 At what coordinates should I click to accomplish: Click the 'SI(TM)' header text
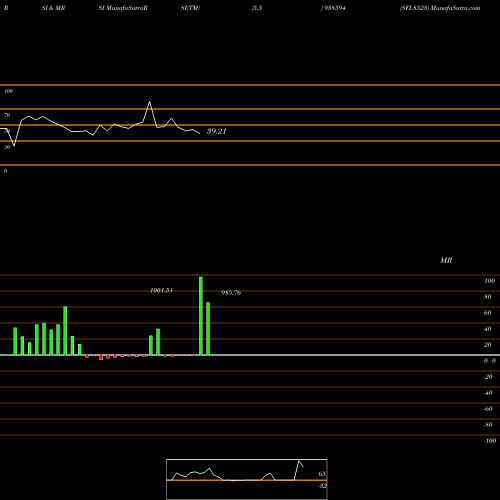pyautogui.click(x=190, y=8)
